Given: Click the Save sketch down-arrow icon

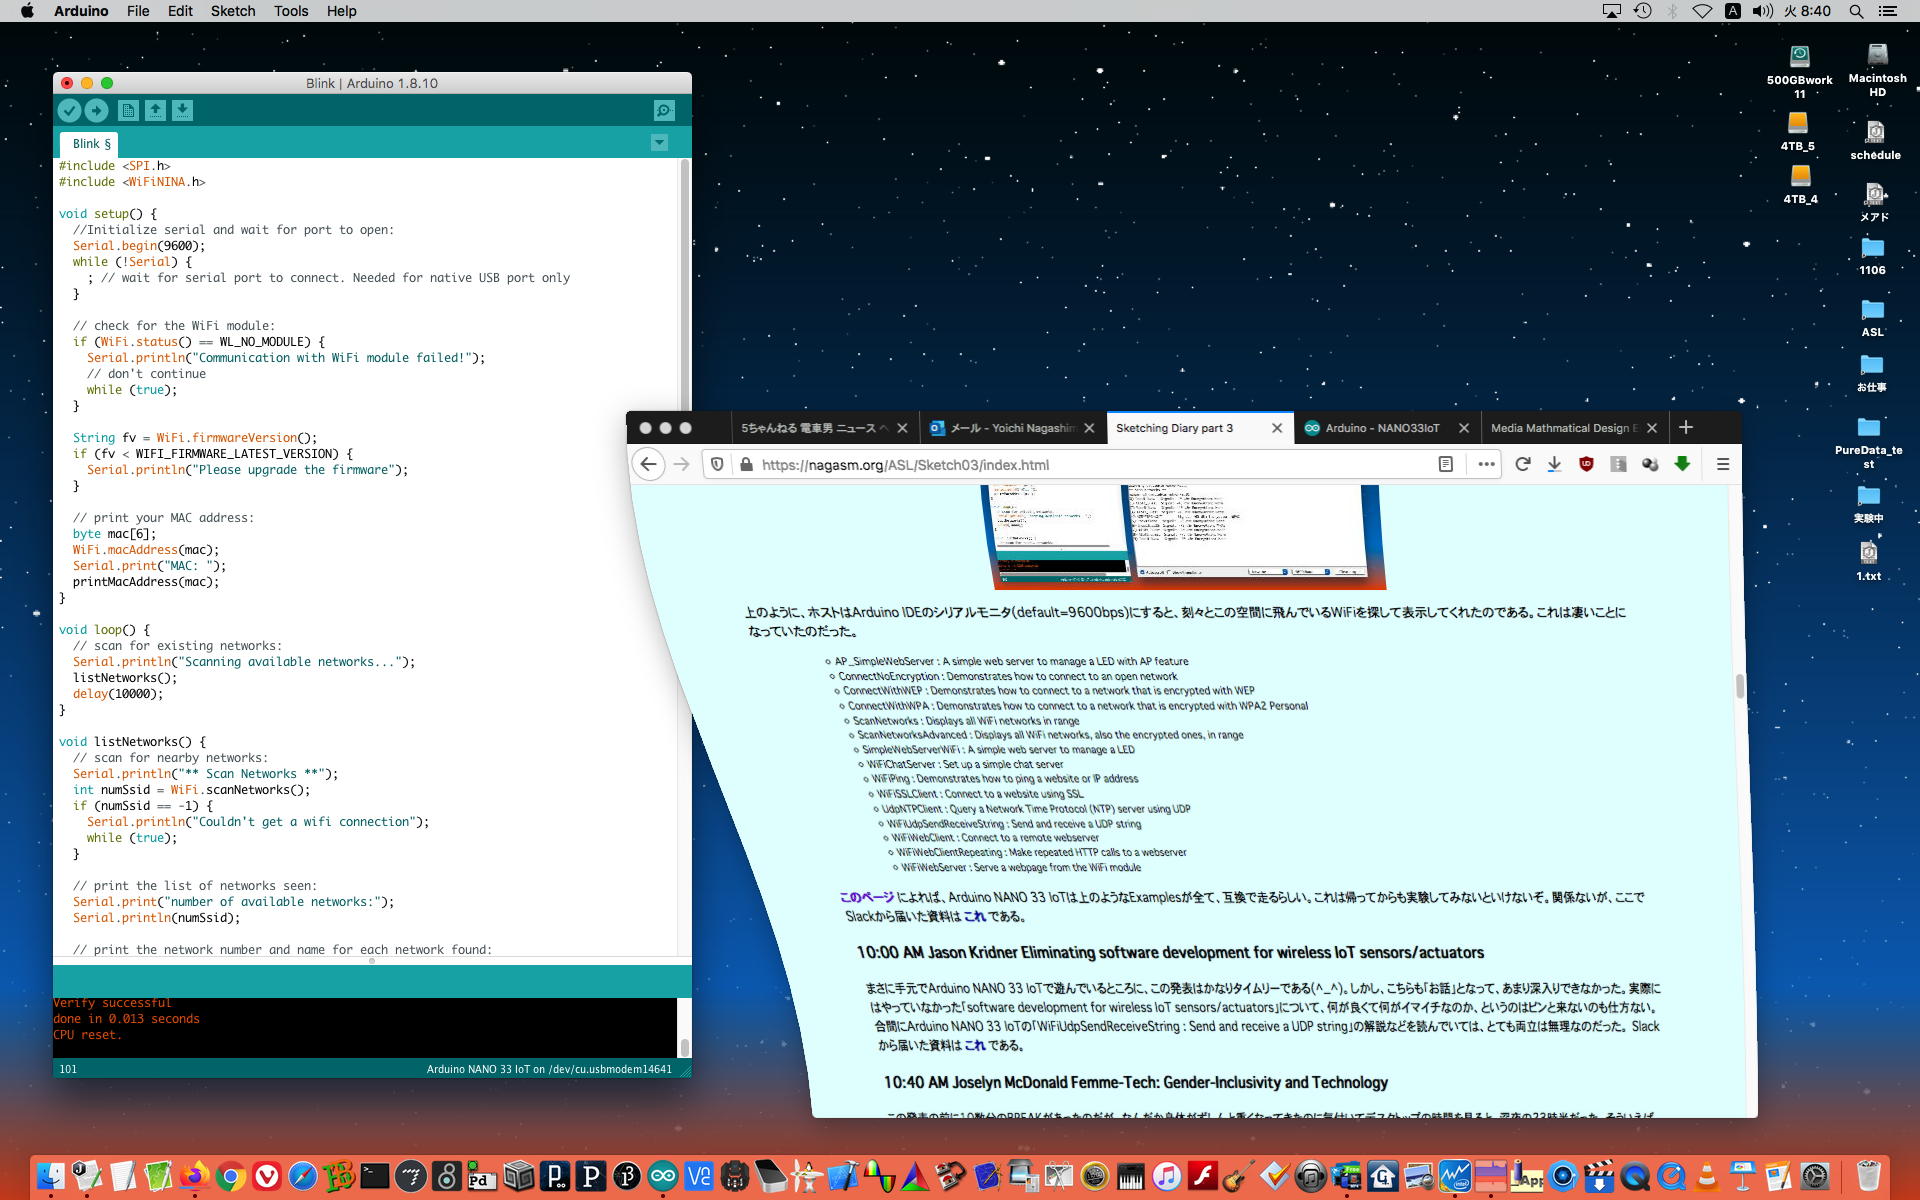Looking at the screenshot, I should pyautogui.click(x=182, y=111).
